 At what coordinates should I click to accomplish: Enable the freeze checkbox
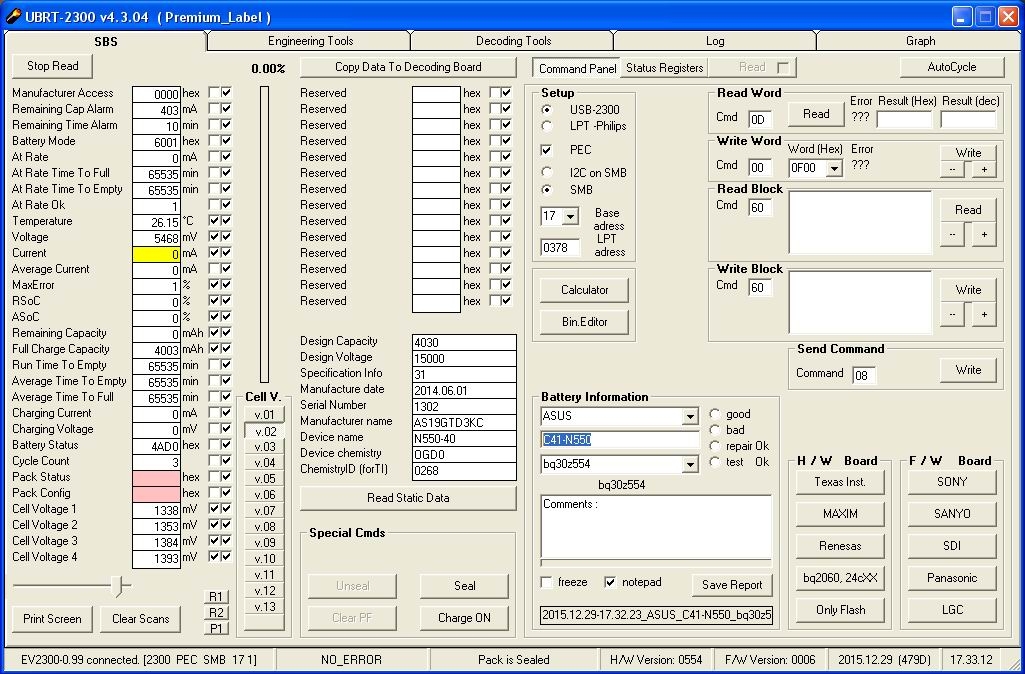[x=547, y=582]
